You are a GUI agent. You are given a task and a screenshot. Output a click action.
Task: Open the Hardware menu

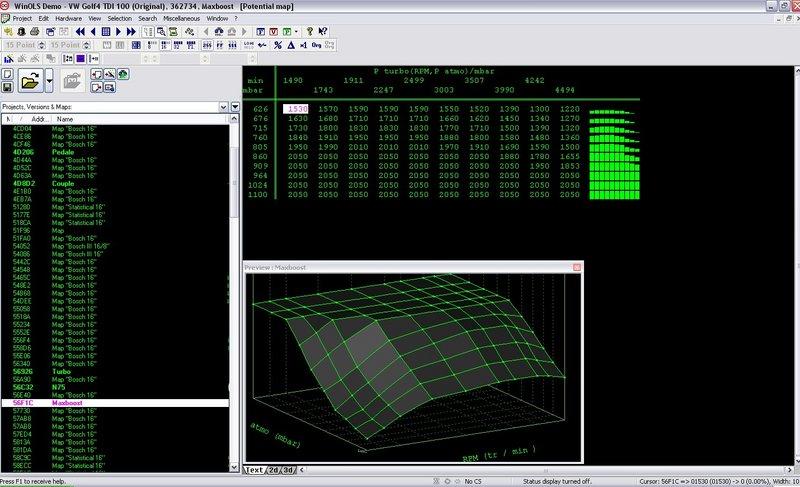[68, 18]
